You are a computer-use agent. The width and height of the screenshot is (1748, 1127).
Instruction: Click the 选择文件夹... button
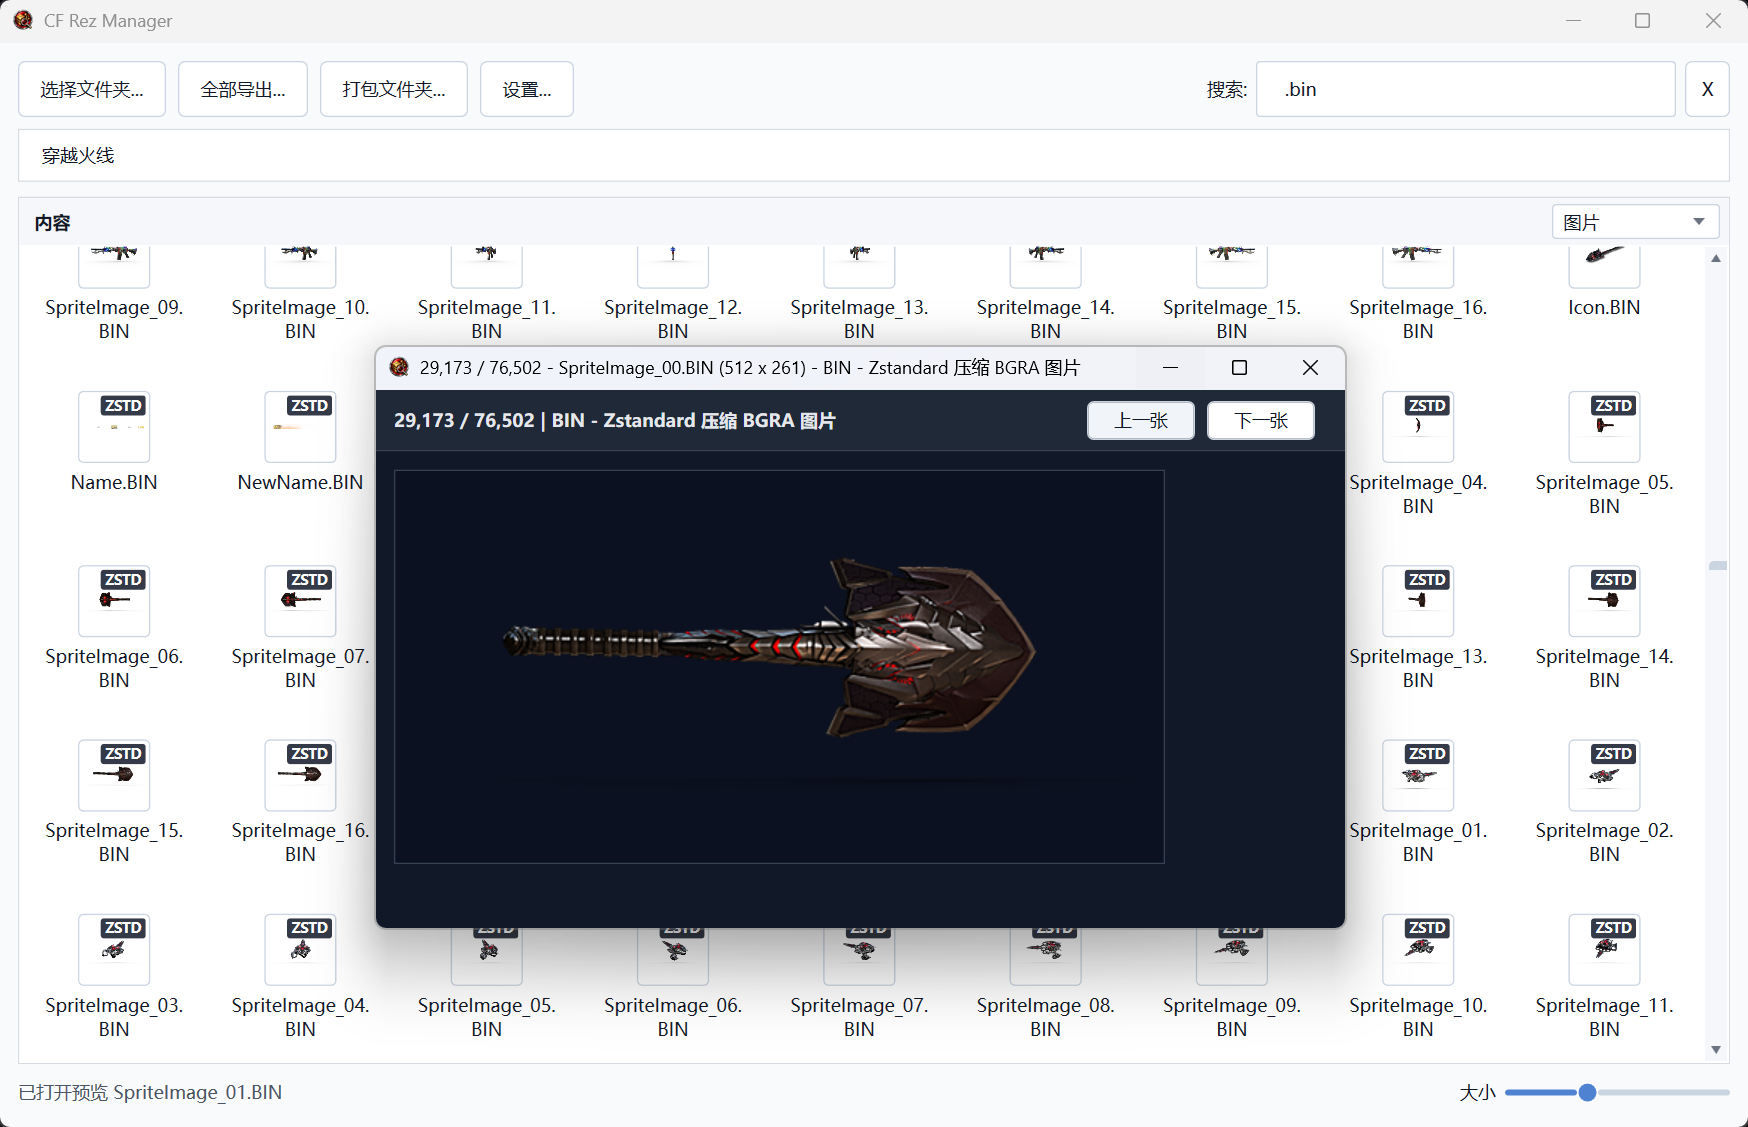pyautogui.click(x=92, y=89)
